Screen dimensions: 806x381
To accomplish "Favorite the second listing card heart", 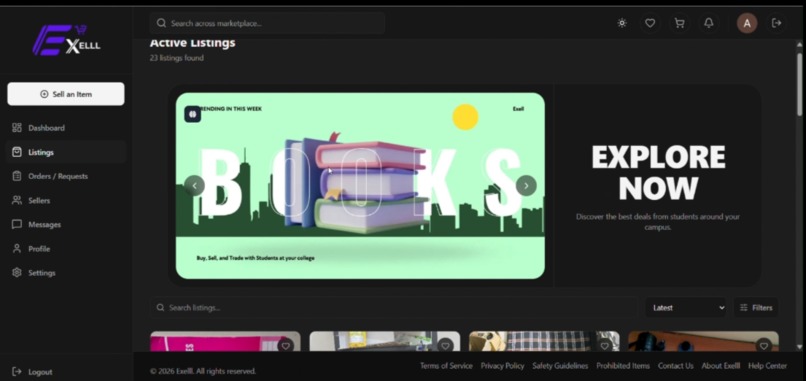I will (445, 346).
